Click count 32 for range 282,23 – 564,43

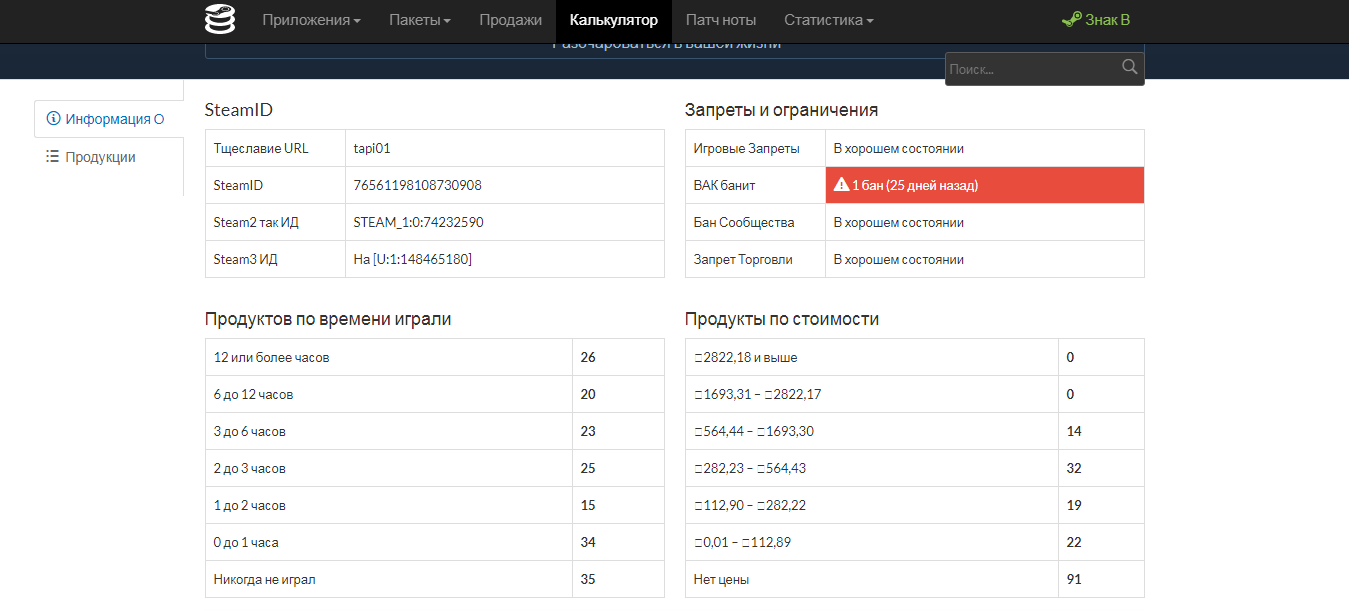(1074, 468)
